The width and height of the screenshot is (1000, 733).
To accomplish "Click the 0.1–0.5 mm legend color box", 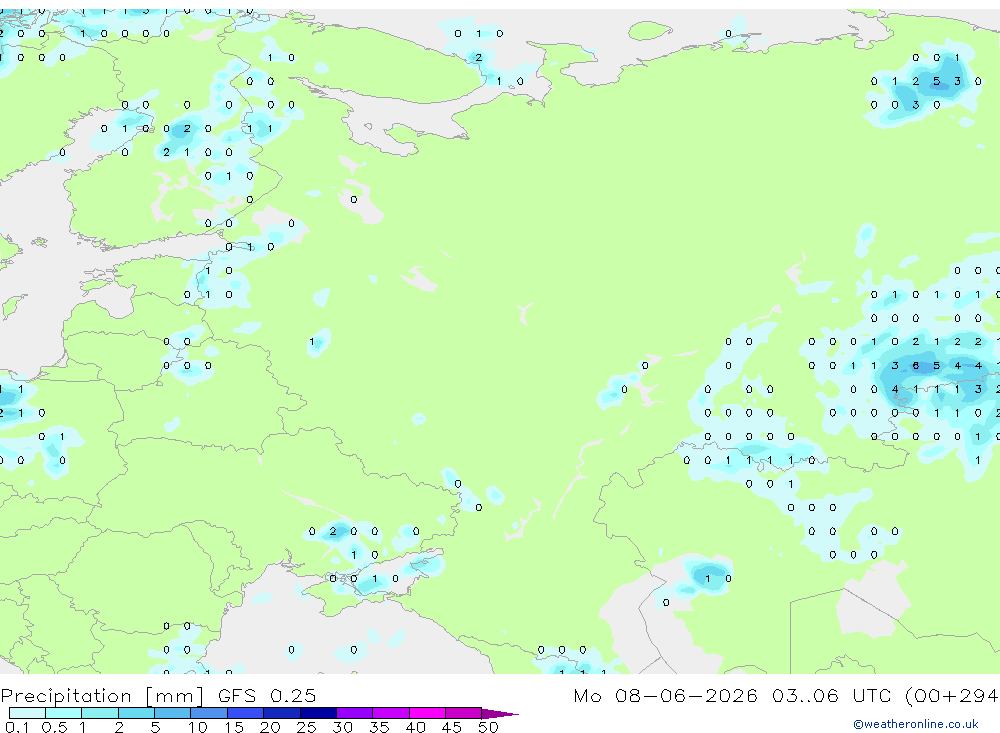I will point(27,713).
